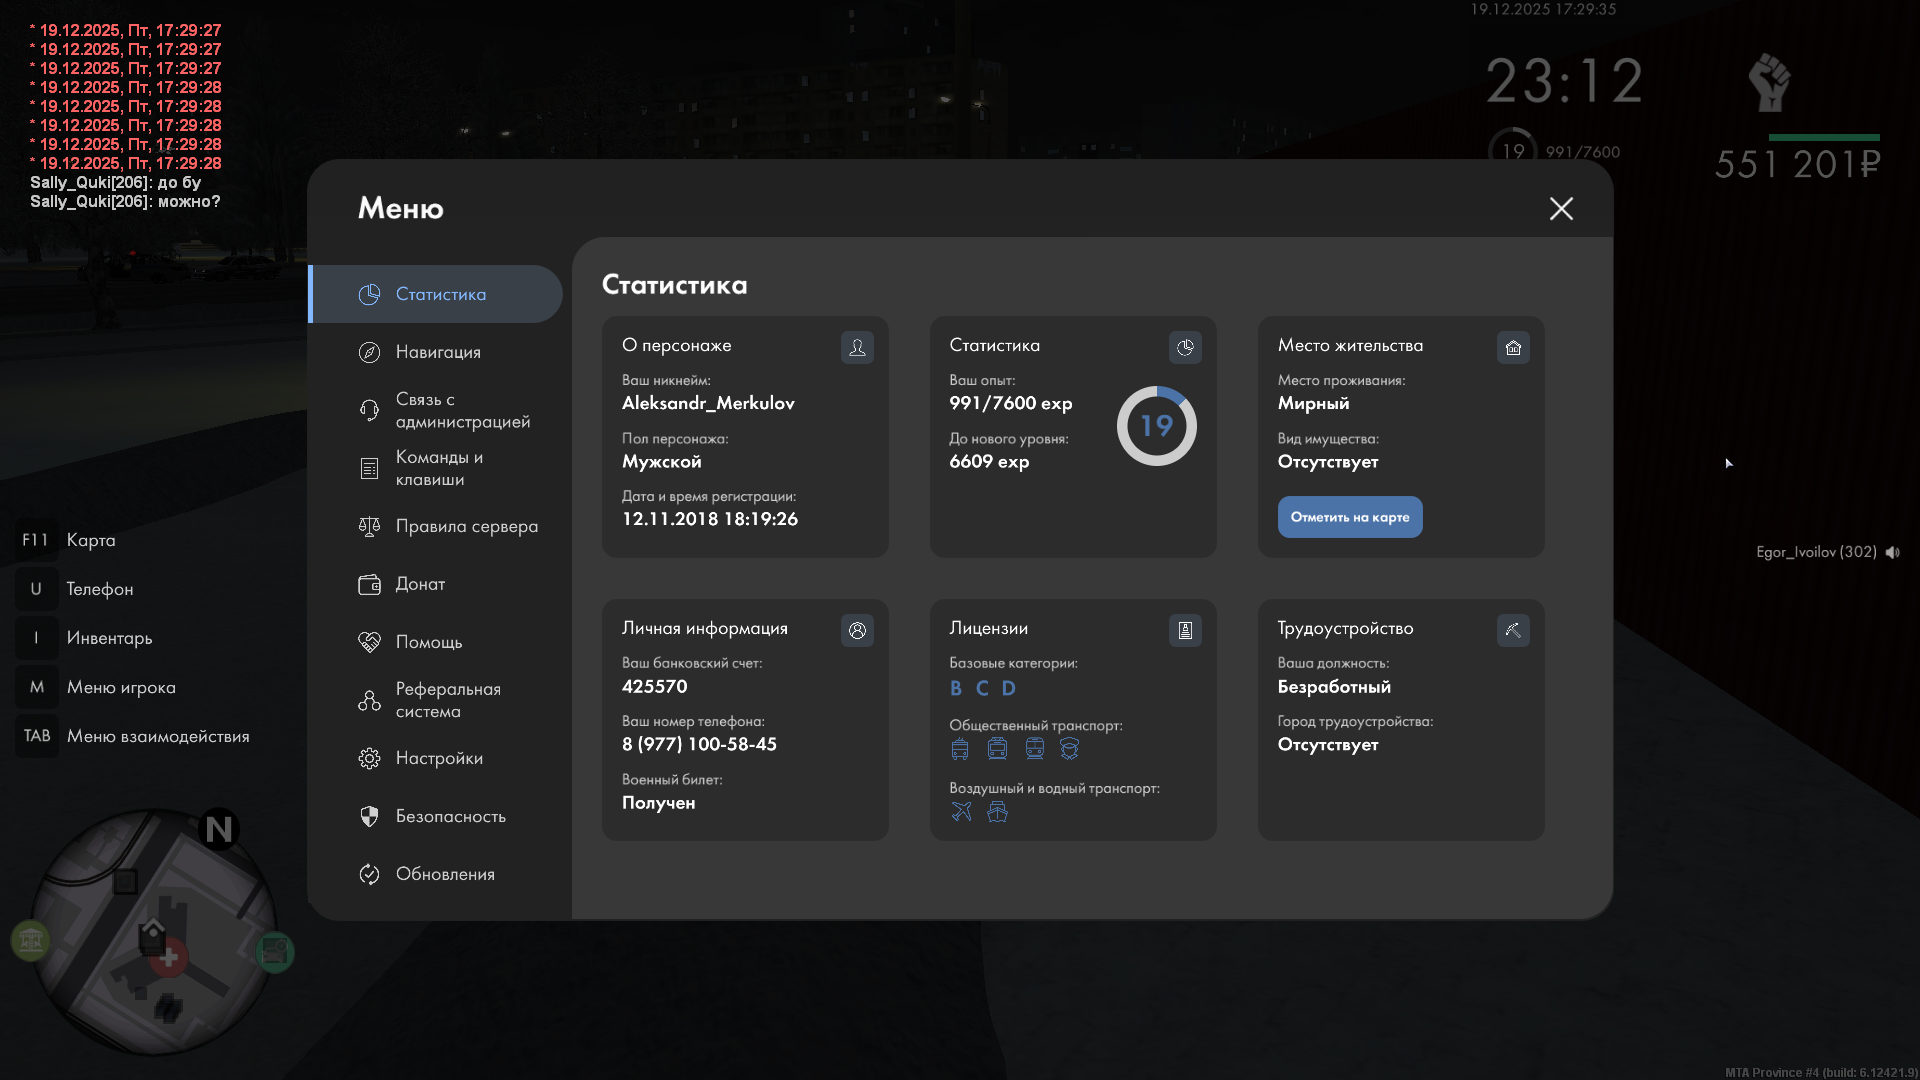Go to Правила сервера in sidebar
This screenshot has height=1080, width=1920.
pos(466,526)
